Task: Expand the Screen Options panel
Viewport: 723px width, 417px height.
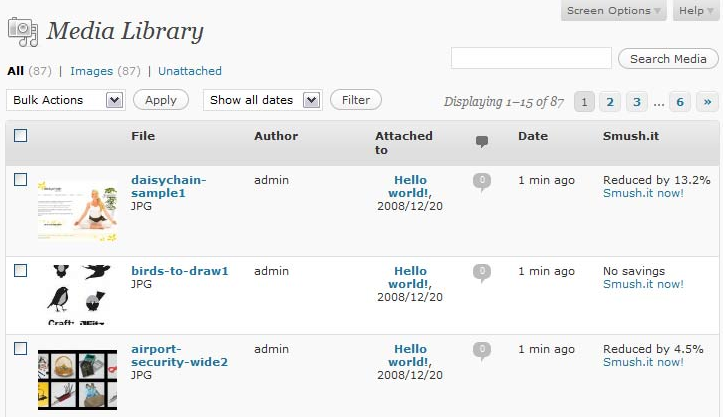Action: tap(614, 11)
